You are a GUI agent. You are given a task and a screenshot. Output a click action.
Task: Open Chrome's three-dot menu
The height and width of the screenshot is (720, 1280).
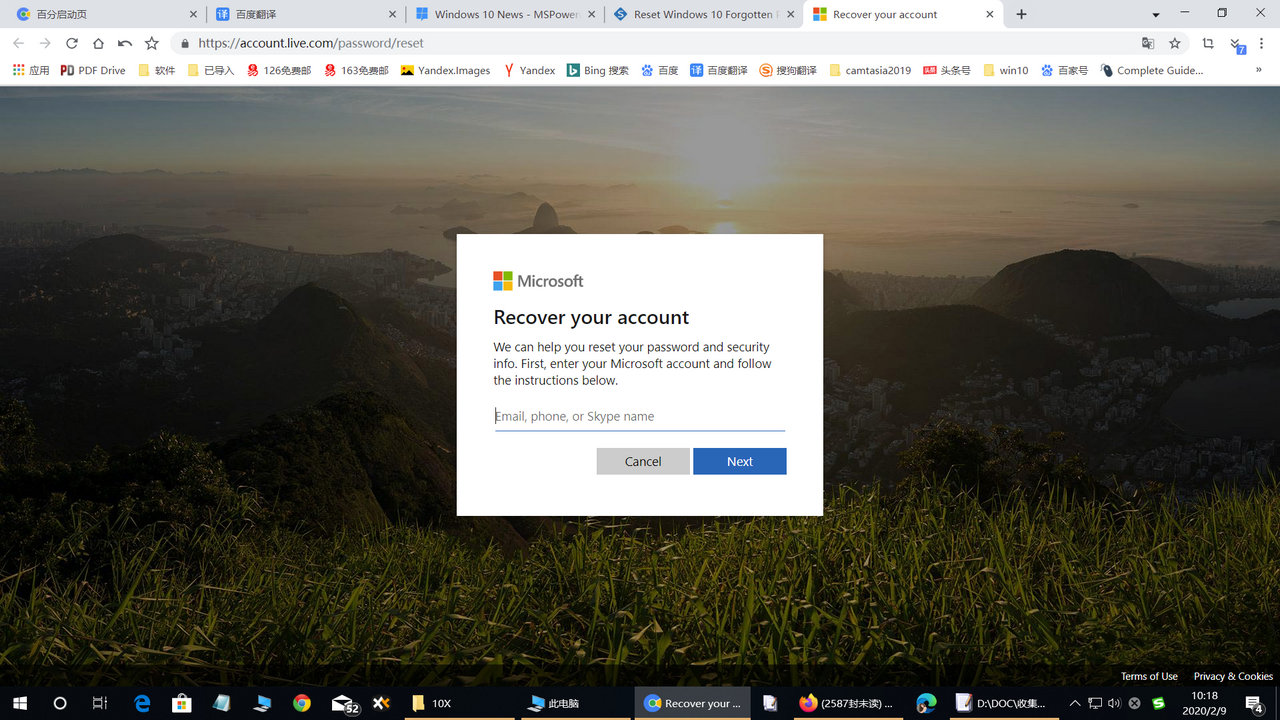tap(1262, 43)
